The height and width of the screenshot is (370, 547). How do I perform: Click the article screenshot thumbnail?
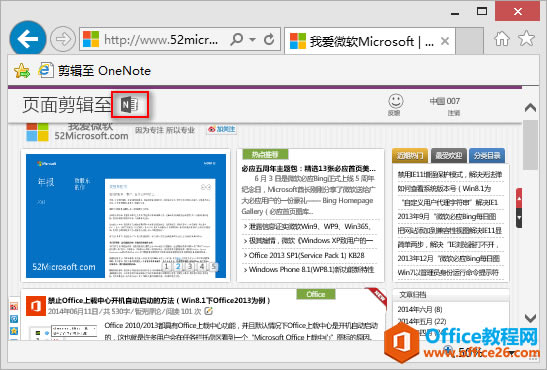tap(63, 332)
